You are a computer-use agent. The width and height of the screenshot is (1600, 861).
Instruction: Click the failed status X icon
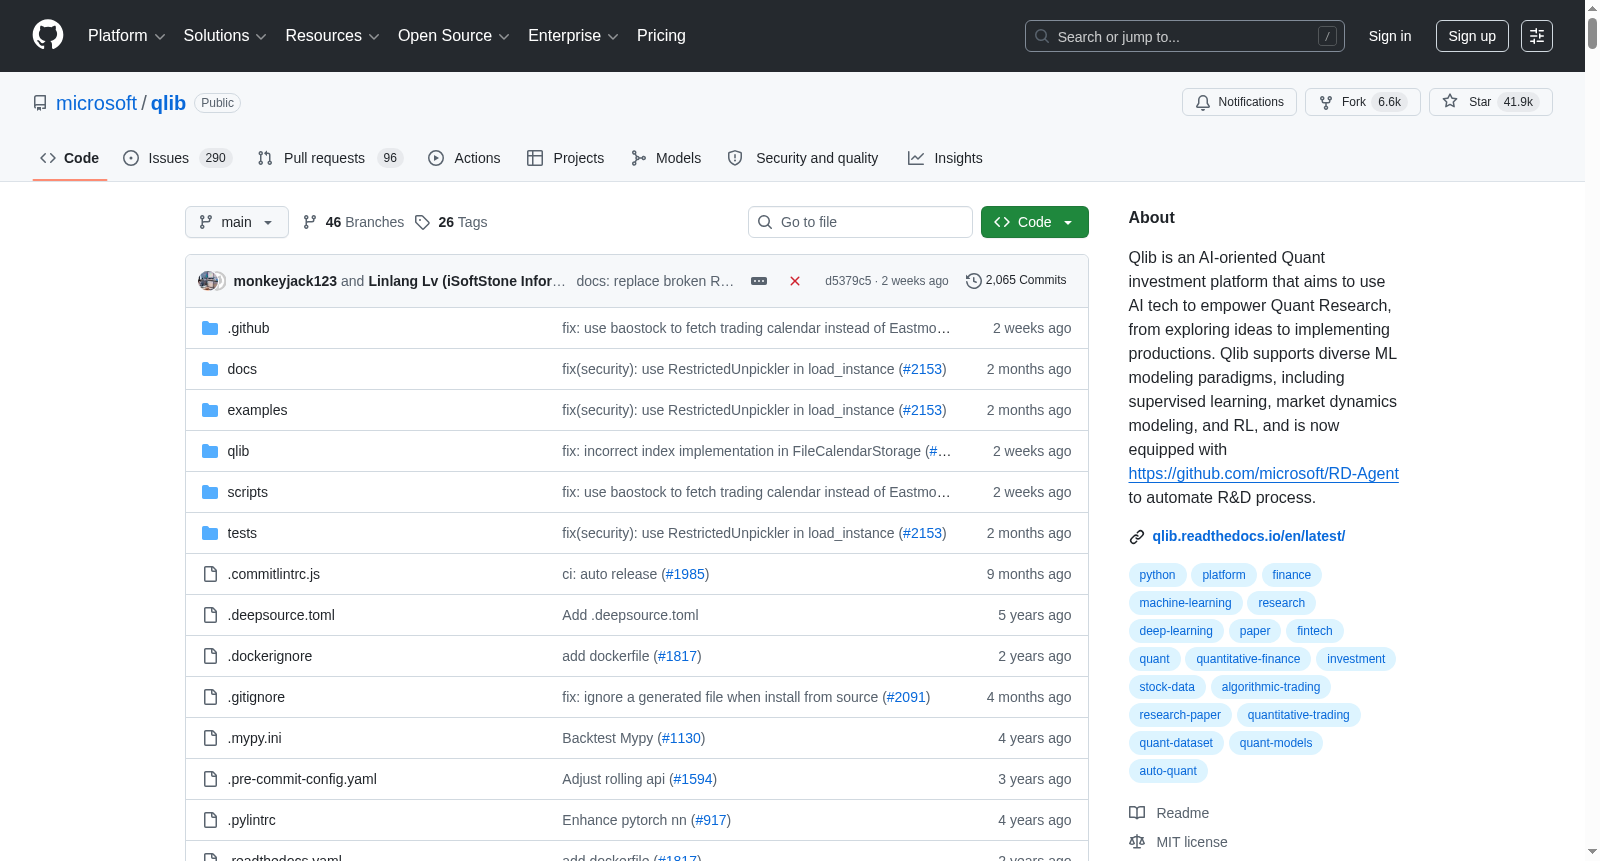[795, 281]
